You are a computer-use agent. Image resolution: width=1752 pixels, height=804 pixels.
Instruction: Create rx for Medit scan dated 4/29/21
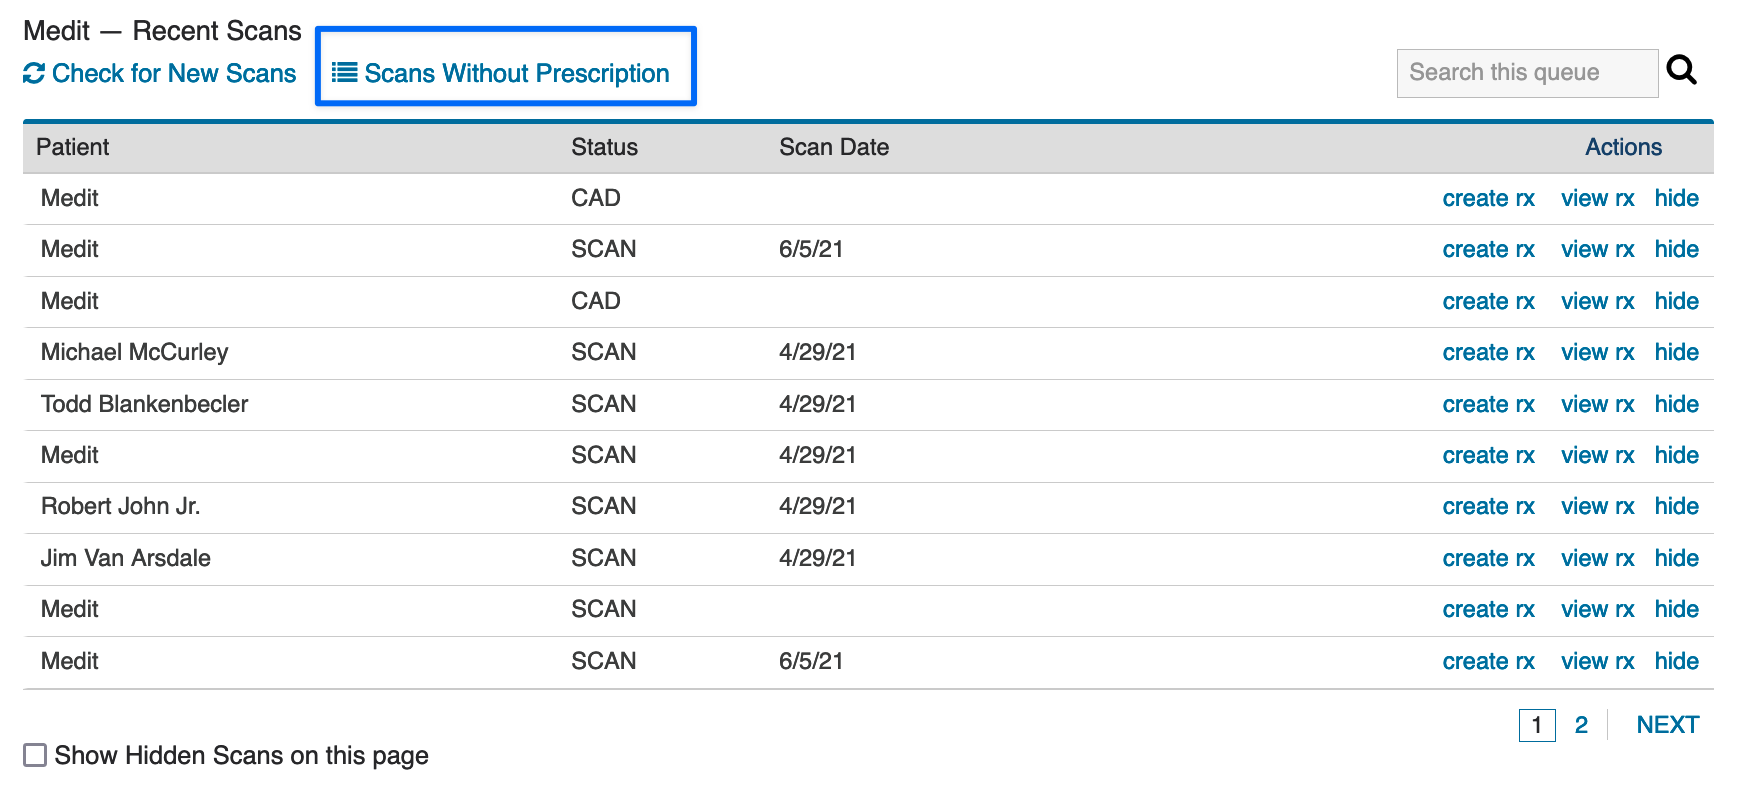click(x=1488, y=455)
